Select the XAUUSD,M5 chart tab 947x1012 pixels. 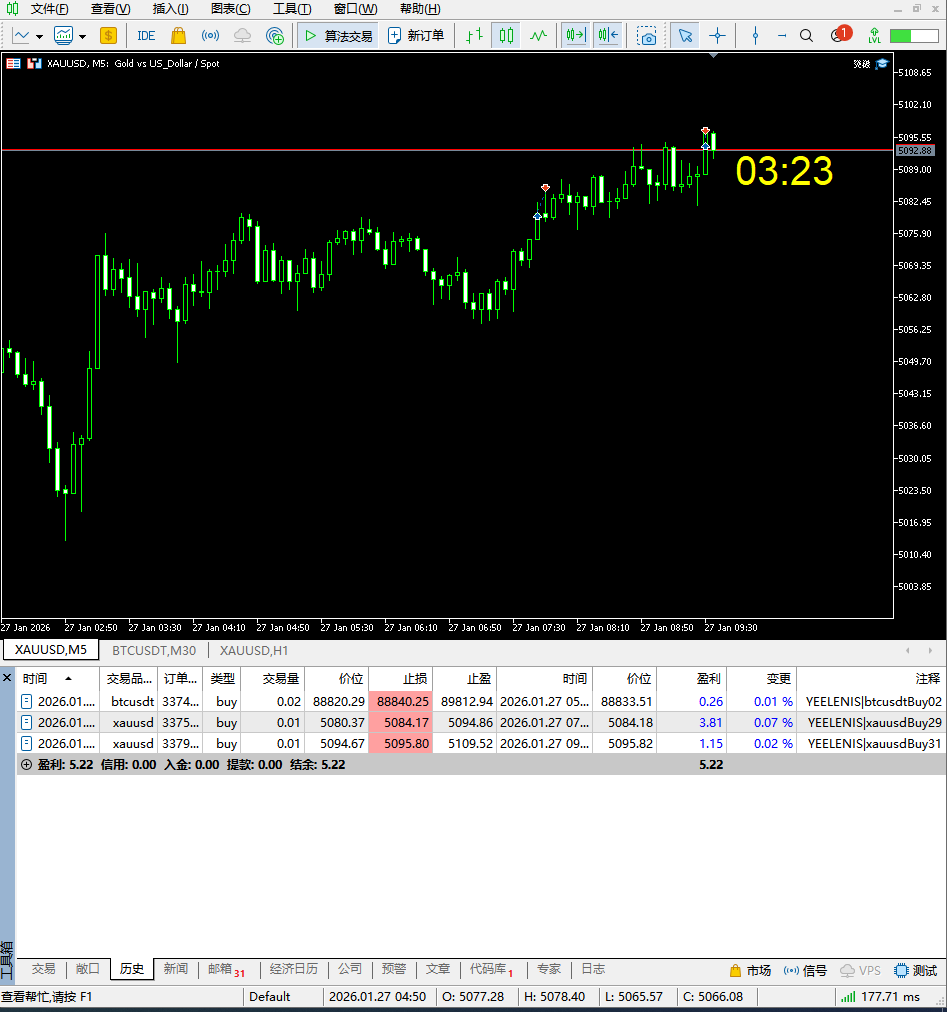pyautogui.click(x=51, y=650)
